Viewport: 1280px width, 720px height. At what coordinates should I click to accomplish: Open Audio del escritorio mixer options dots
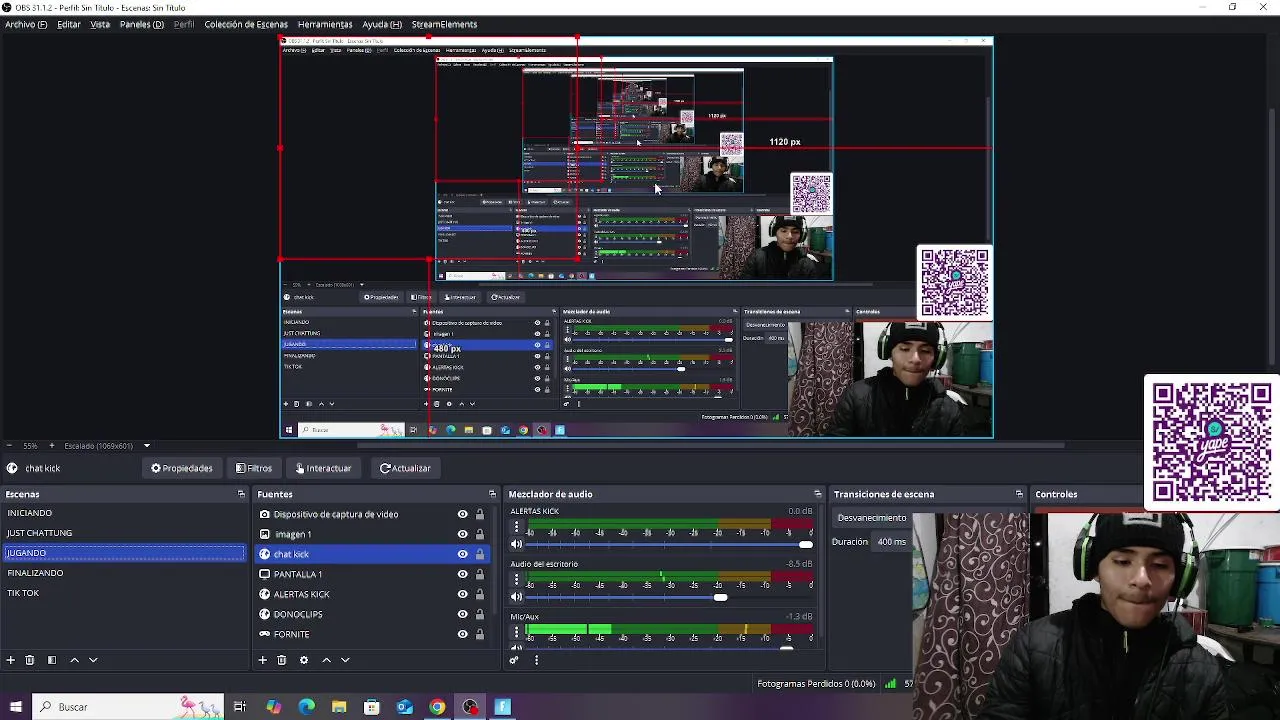(x=517, y=580)
